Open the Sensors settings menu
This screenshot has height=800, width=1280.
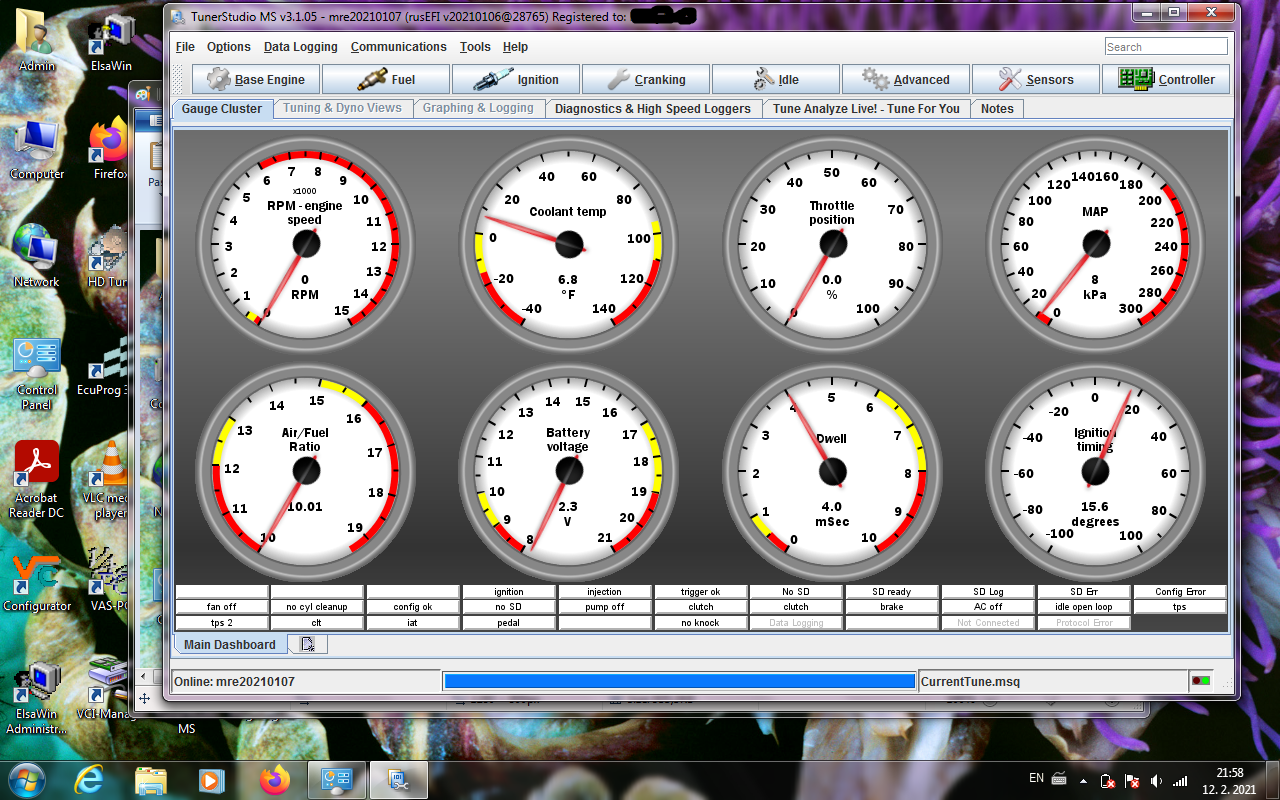point(1036,79)
